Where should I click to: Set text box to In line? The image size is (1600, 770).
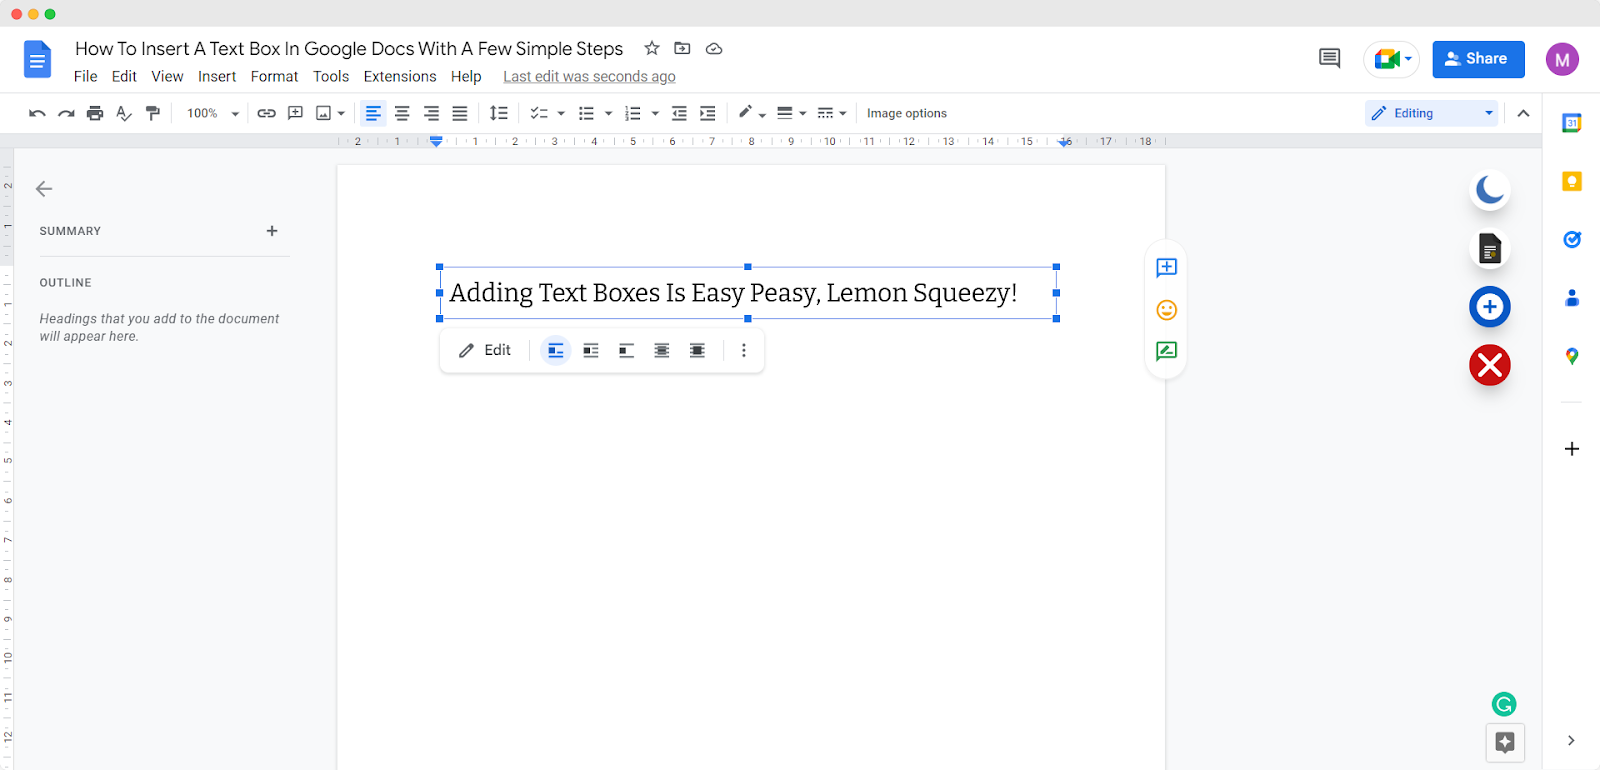point(556,351)
